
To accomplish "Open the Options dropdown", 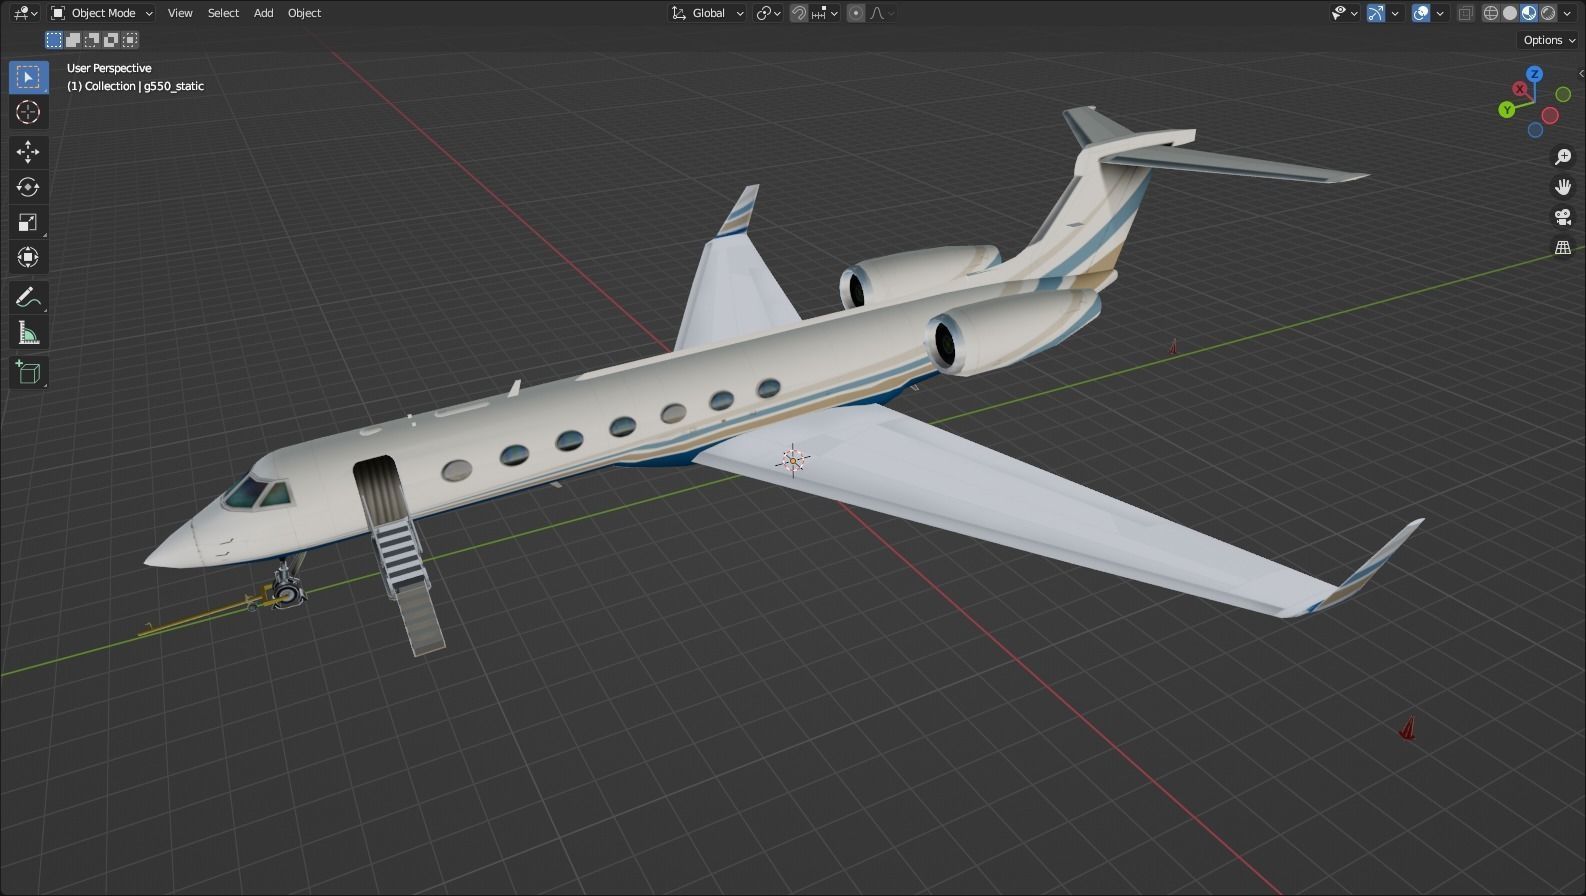I will [1548, 40].
